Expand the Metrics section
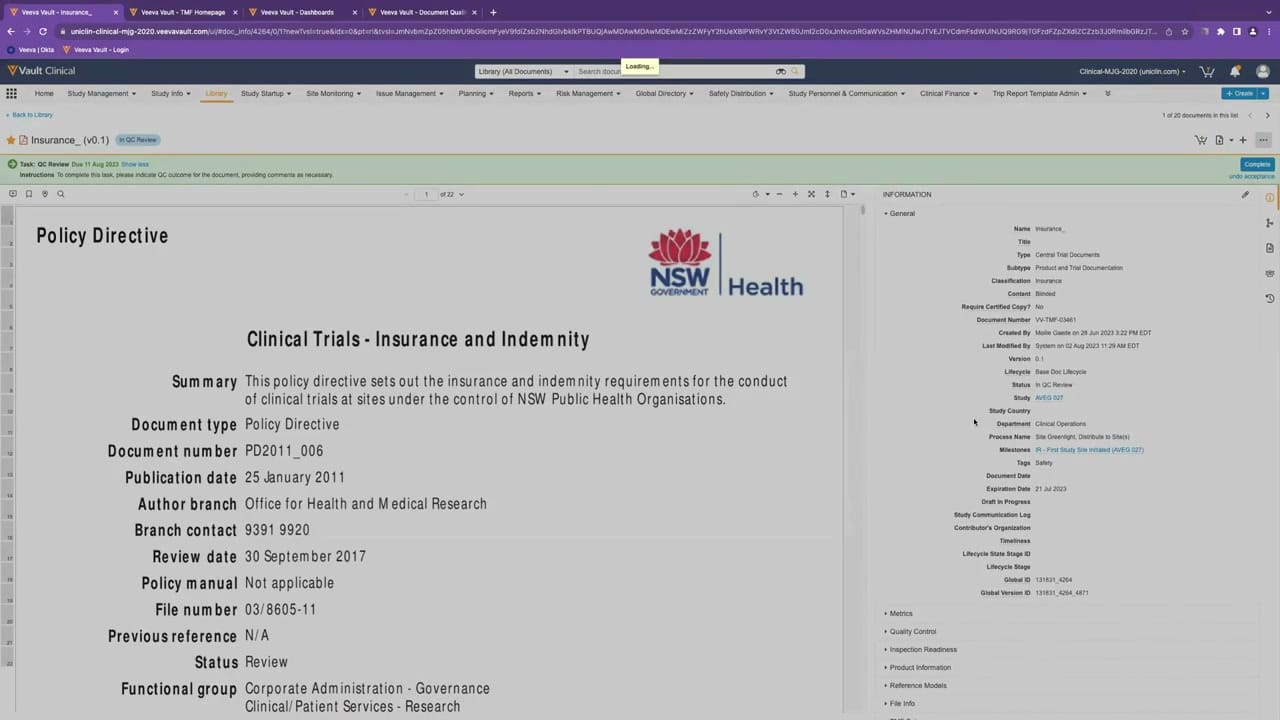1280x720 pixels. tap(898, 613)
